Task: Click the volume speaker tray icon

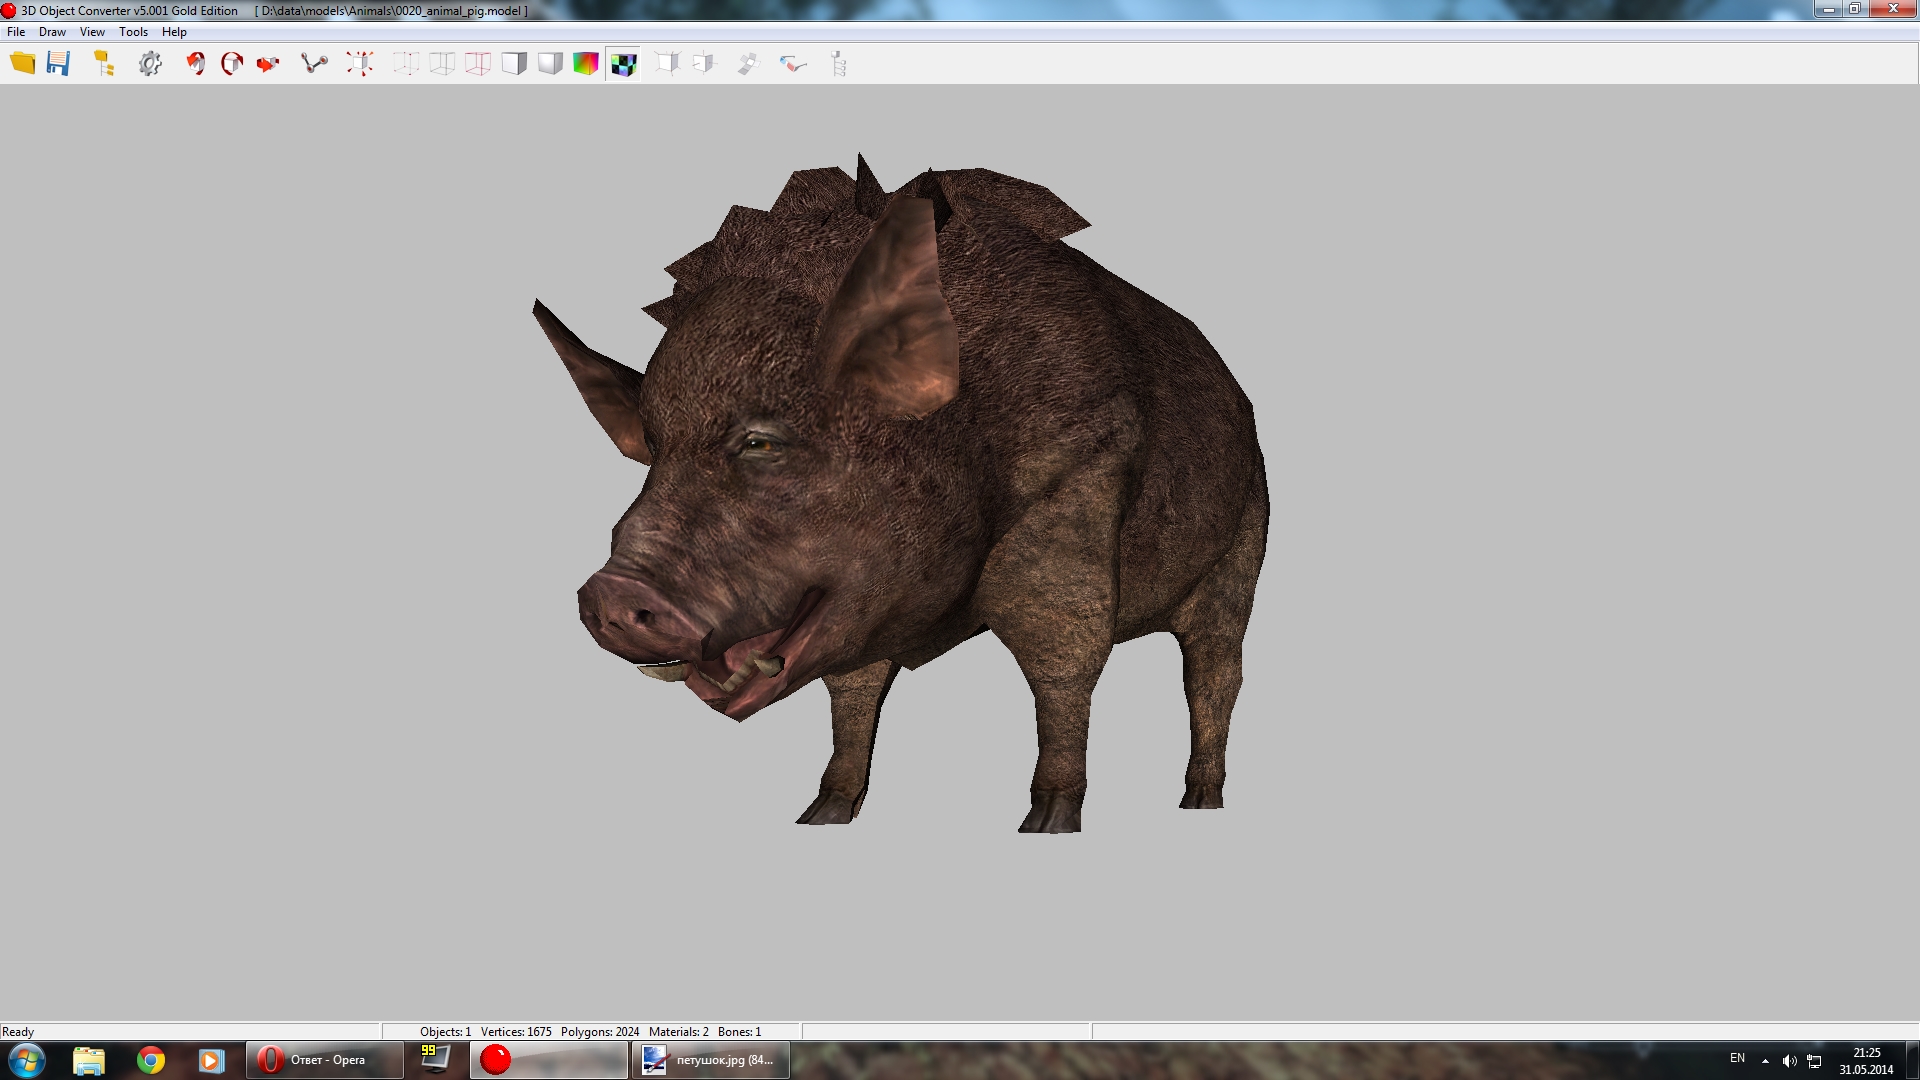Action: tap(1789, 1060)
